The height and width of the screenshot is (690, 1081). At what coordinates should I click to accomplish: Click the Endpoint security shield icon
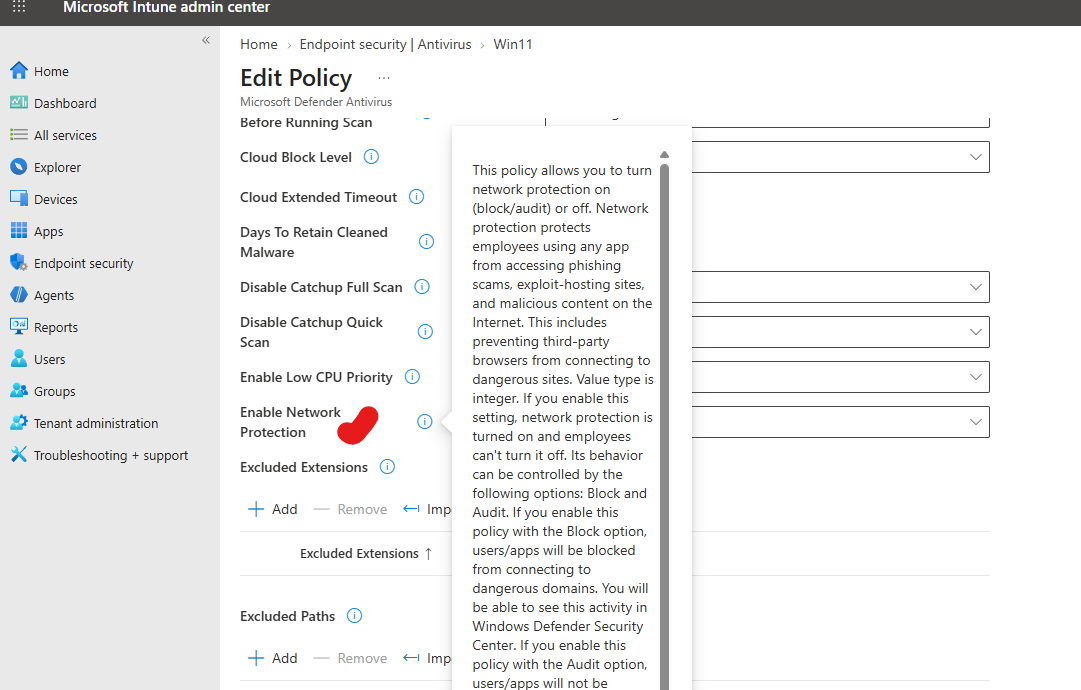(x=19, y=263)
